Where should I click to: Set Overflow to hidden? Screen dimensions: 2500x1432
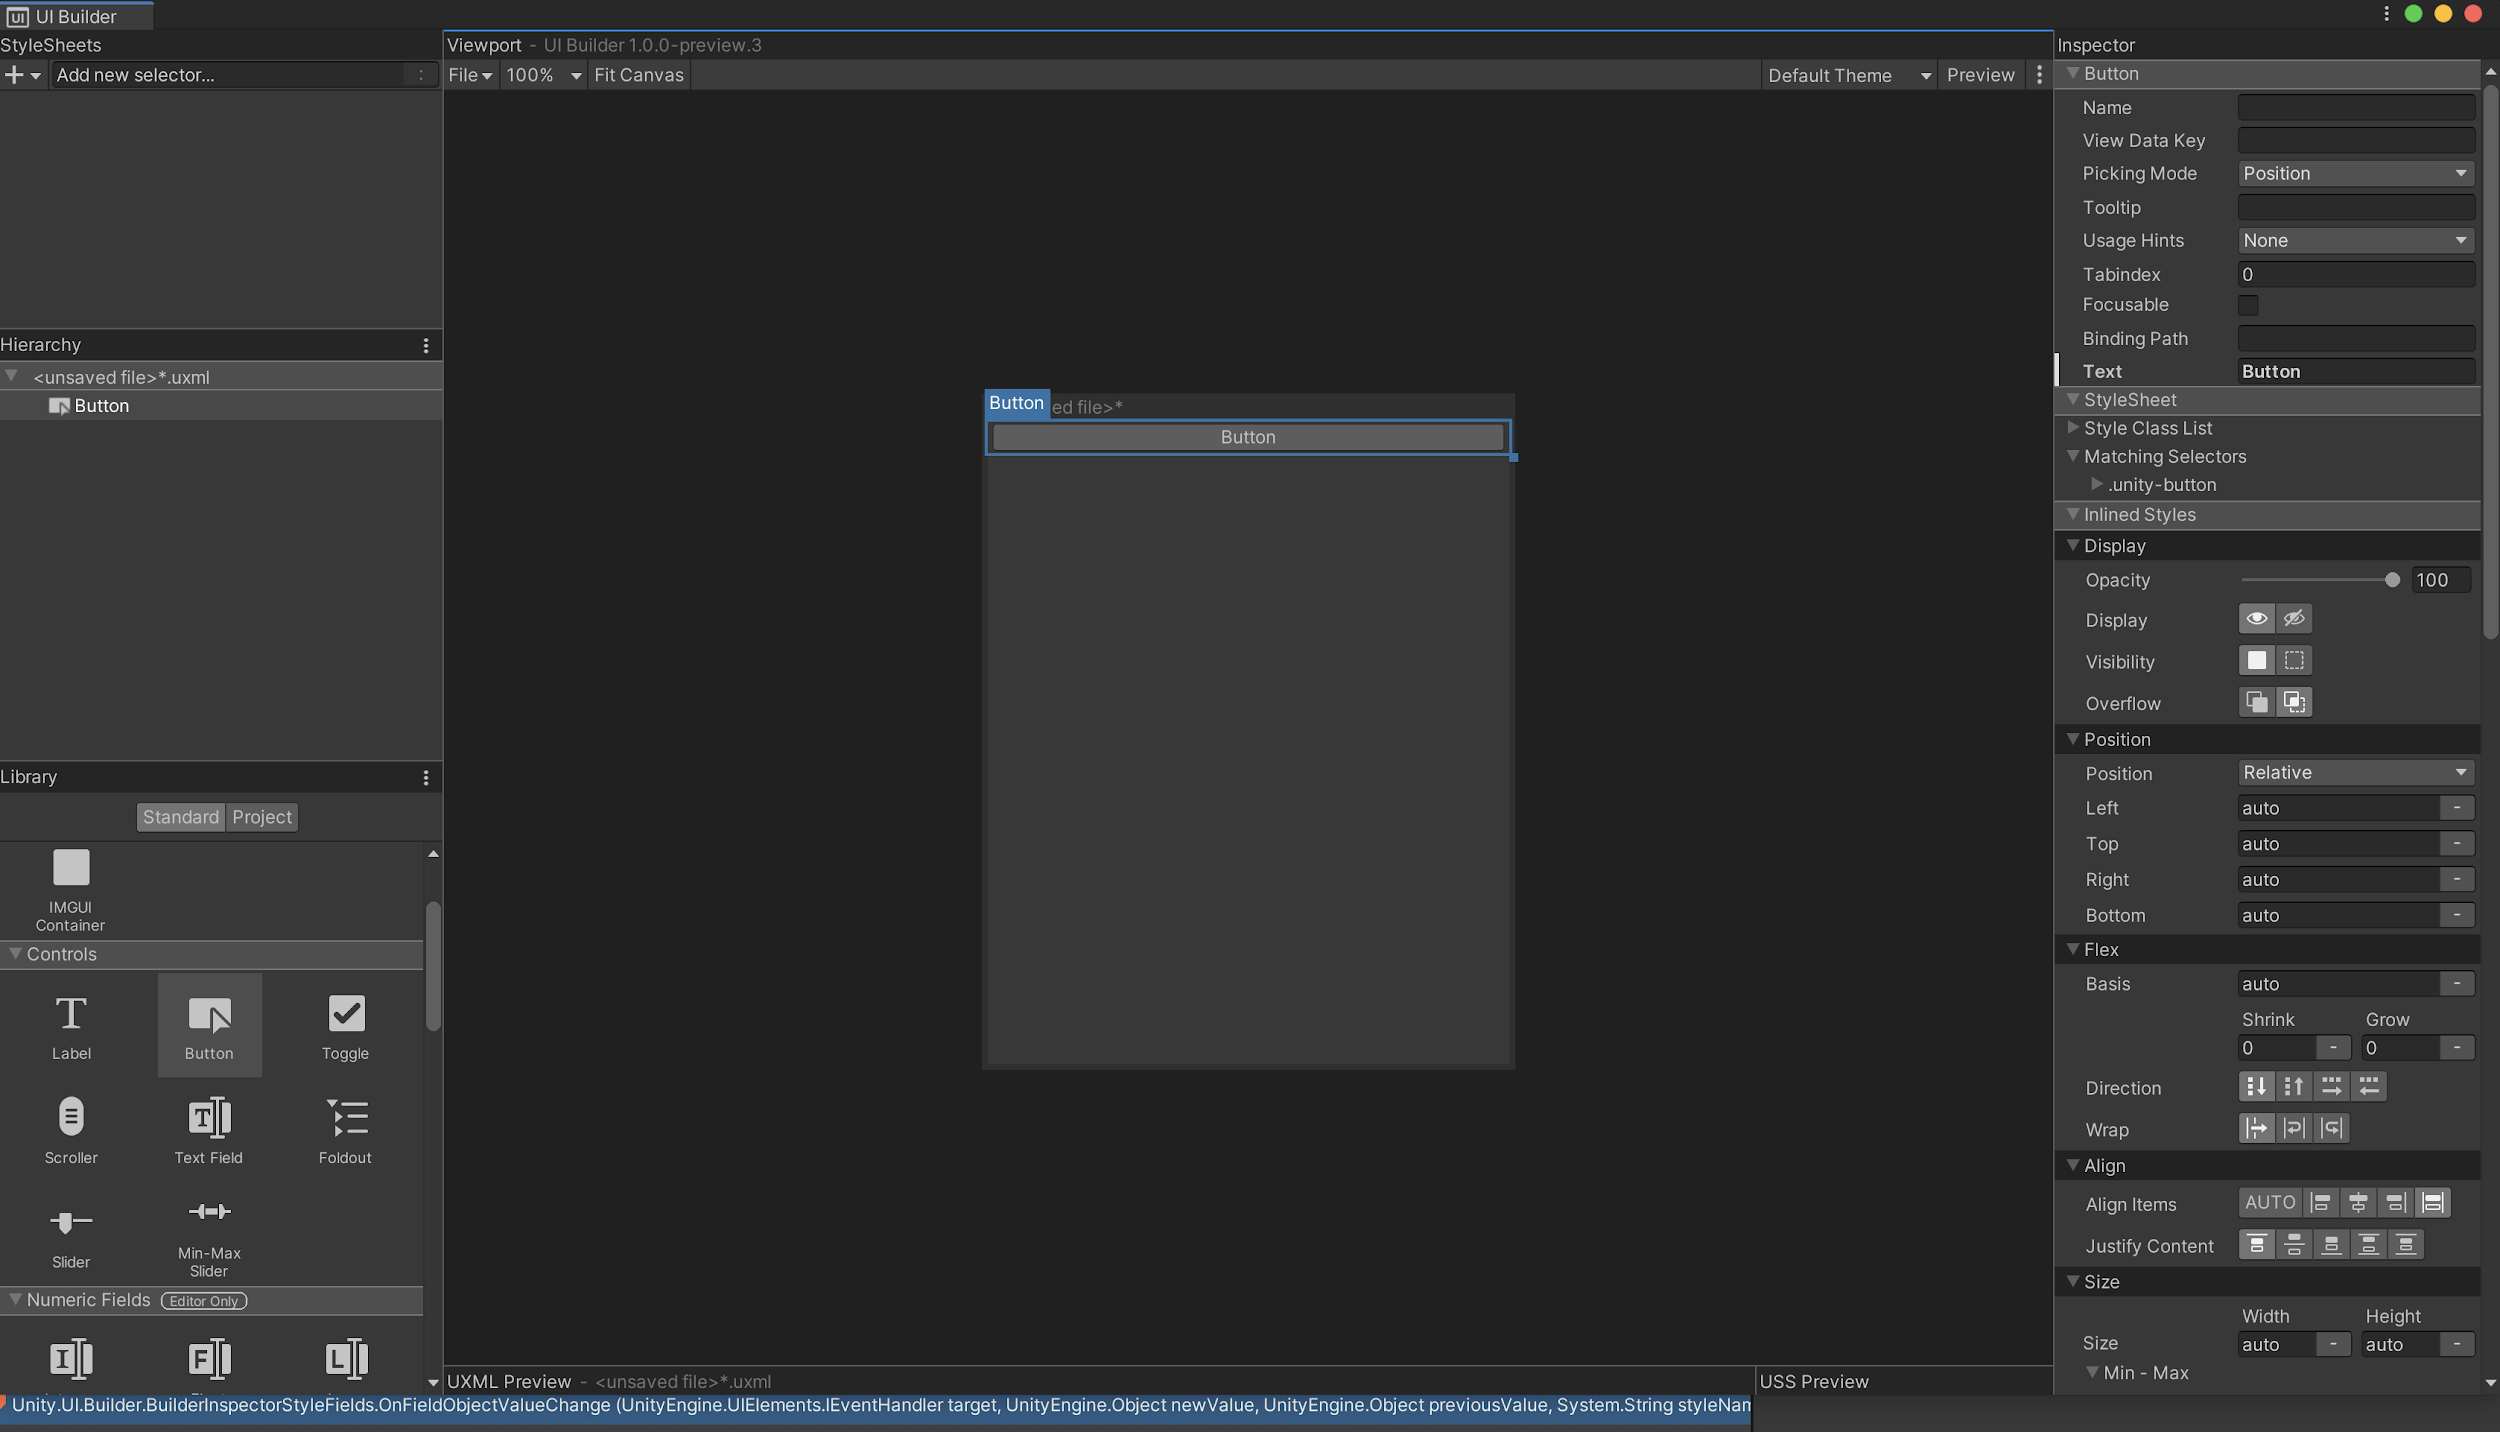[2294, 703]
